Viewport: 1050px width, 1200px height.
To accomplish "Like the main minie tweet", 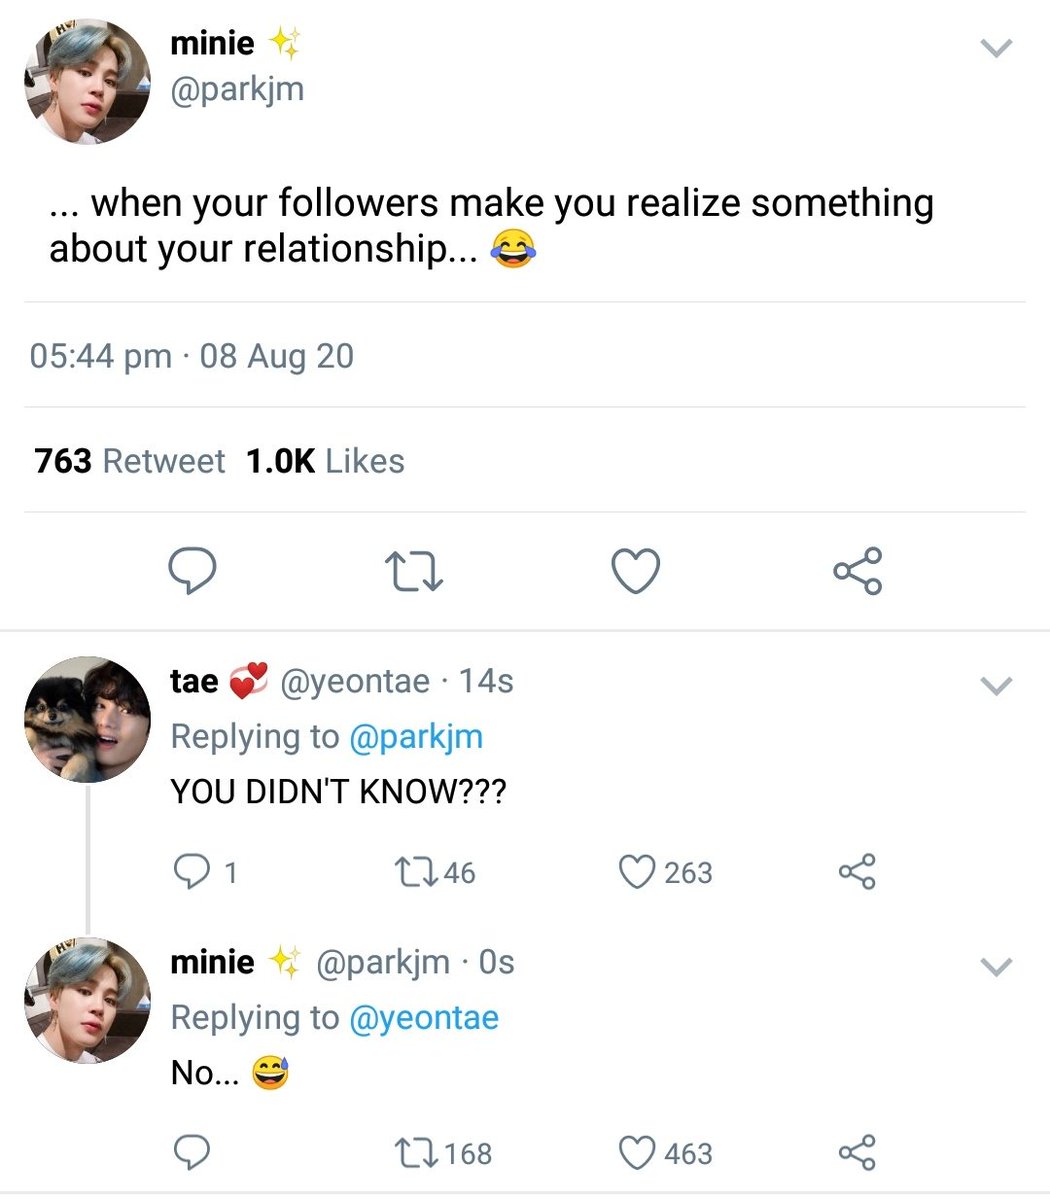I will (x=635, y=571).
